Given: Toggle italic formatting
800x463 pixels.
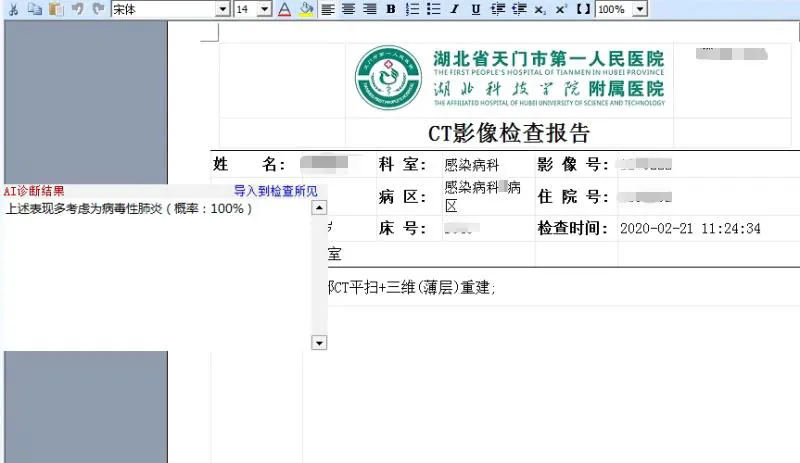Looking at the screenshot, I should coord(454,9).
